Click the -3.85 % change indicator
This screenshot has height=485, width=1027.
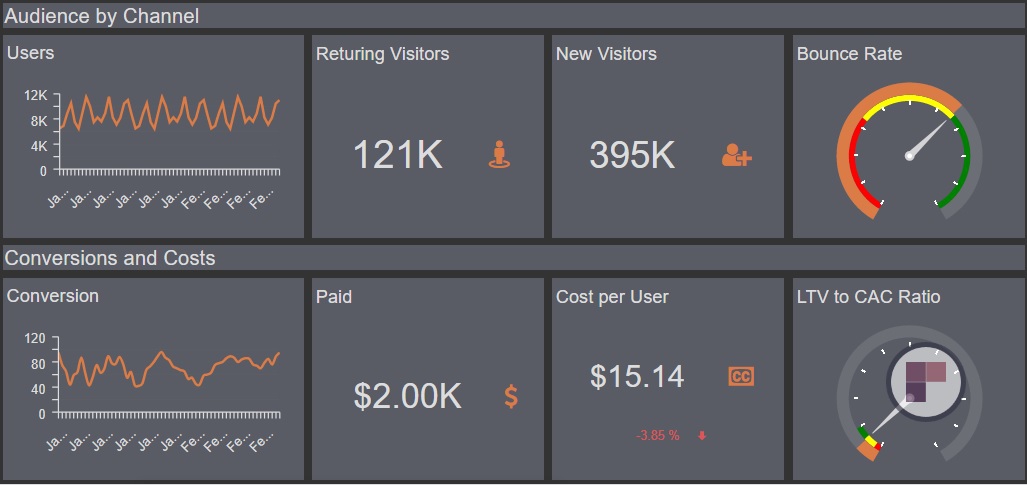[658, 435]
